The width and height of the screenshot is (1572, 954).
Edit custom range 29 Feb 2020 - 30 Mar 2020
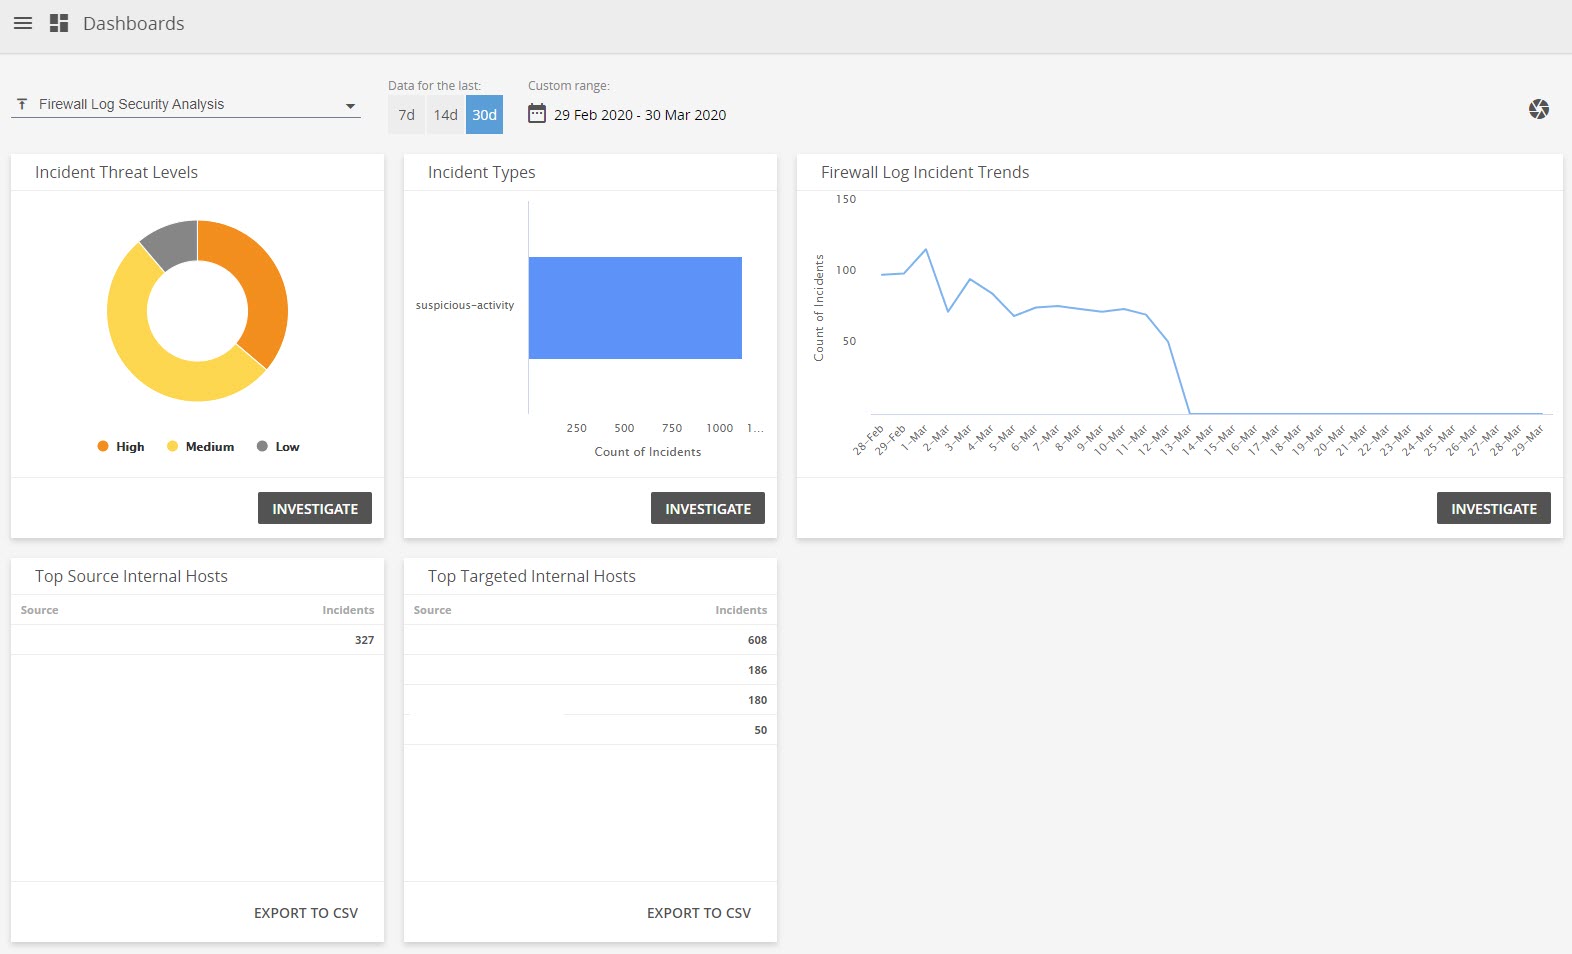(x=640, y=115)
